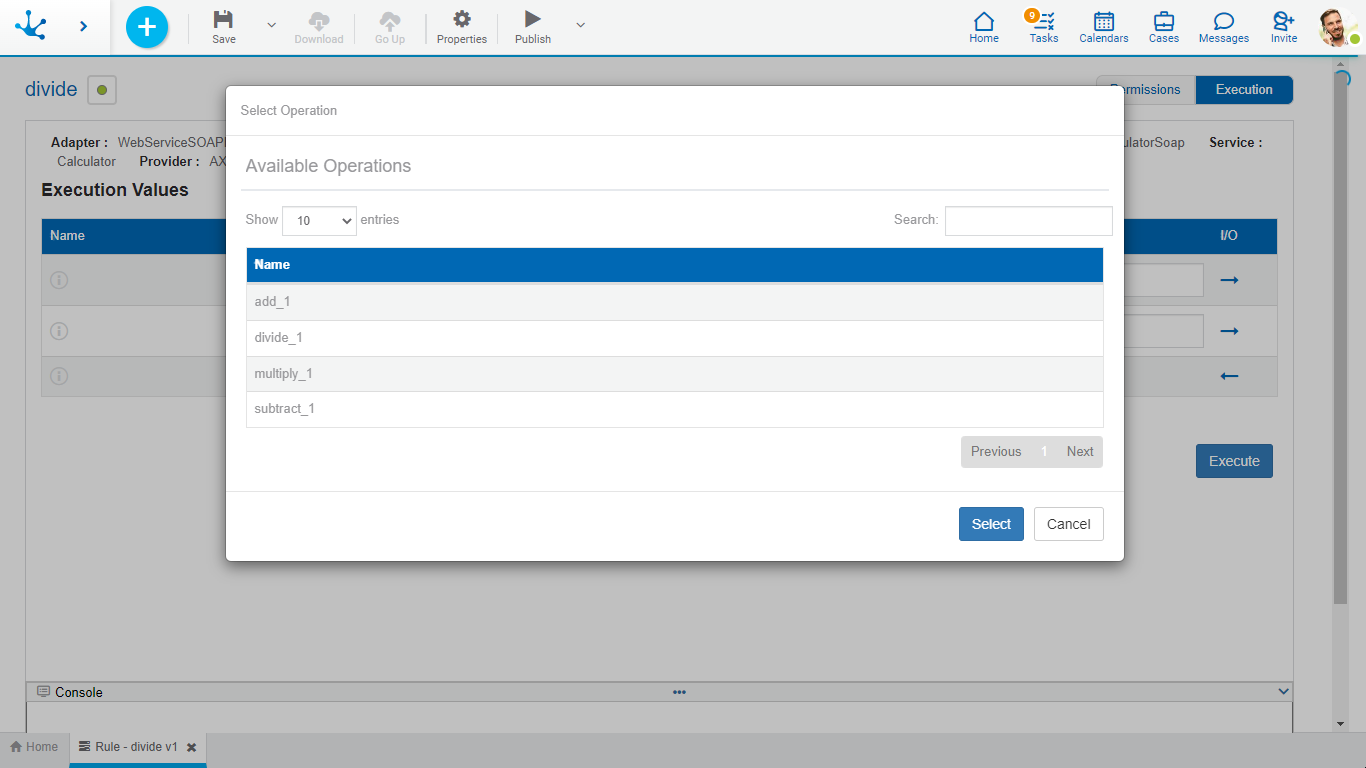Viewport: 1366px width, 768px height.
Task: Switch to the Execution tab
Action: pyautogui.click(x=1243, y=90)
